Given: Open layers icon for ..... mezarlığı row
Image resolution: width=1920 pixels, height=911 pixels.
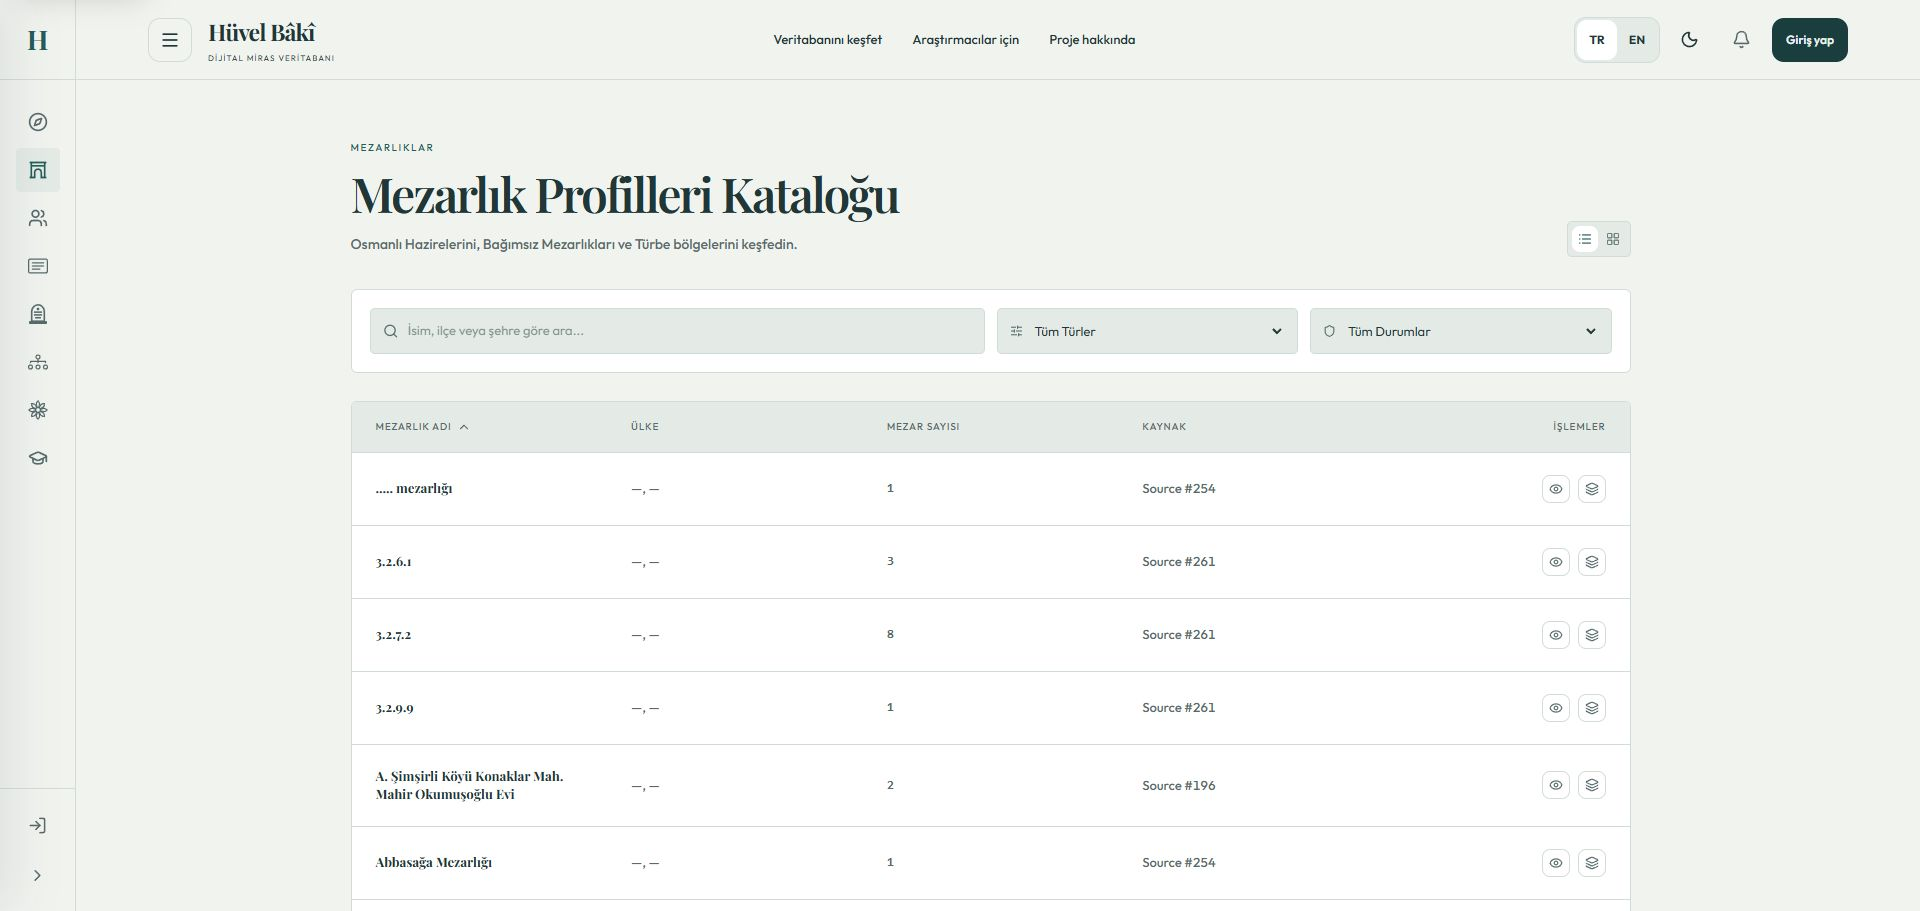Looking at the screenshot, I should (x=1592, y=489).
